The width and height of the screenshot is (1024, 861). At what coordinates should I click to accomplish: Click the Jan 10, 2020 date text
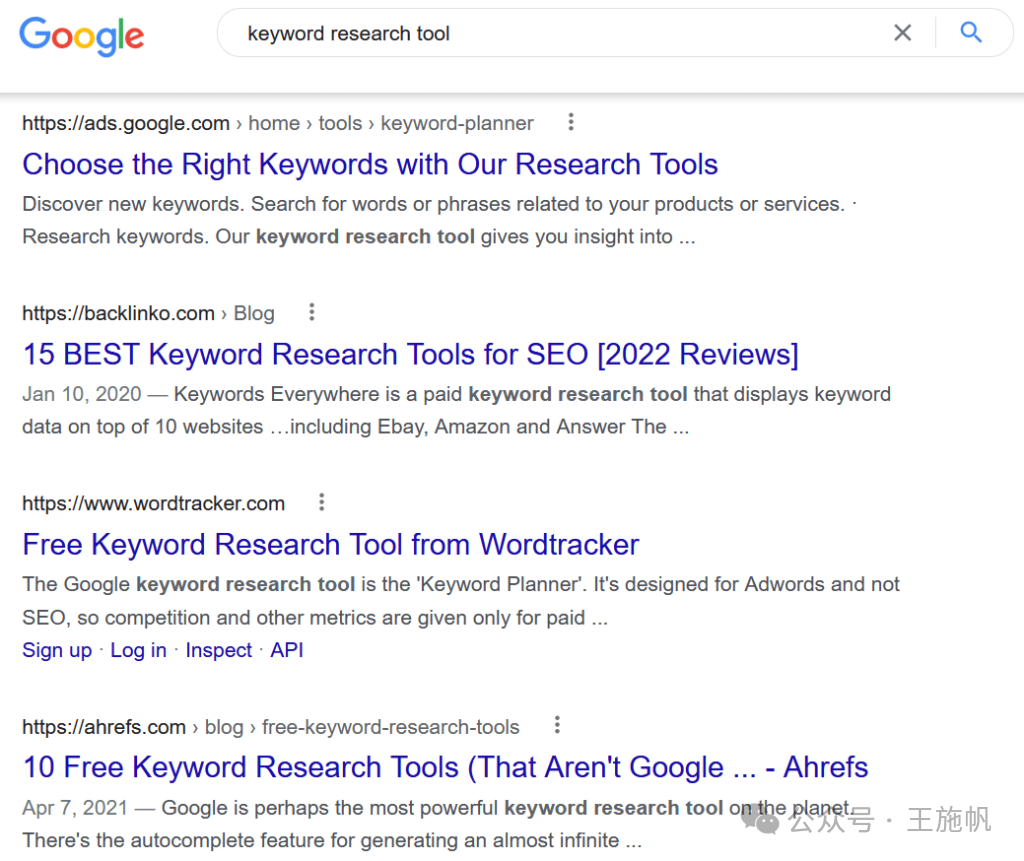[82, 395]
